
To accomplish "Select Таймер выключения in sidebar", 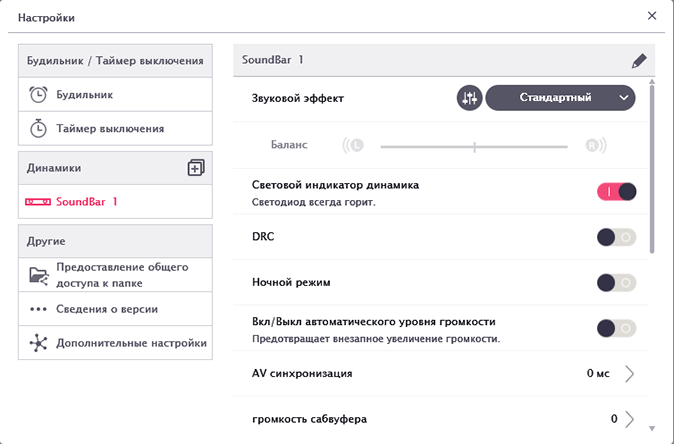I will coord(110,128).
